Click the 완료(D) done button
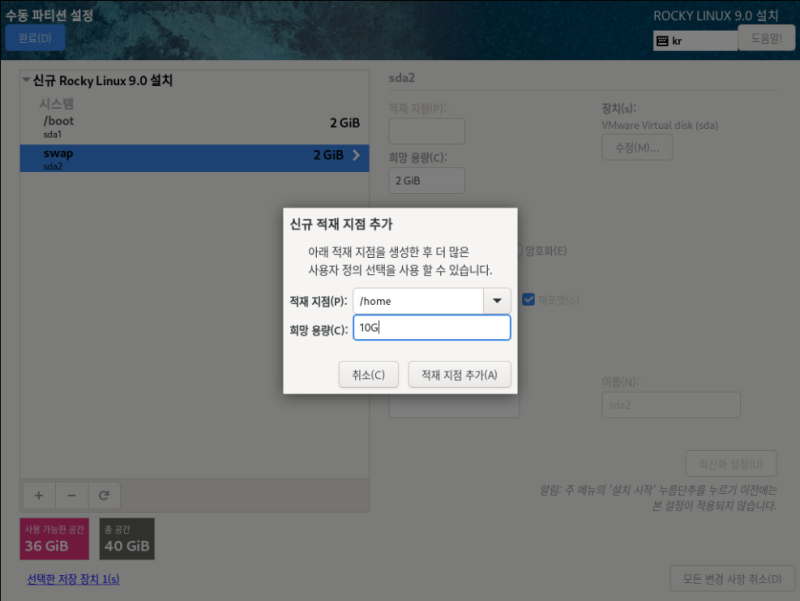The width and height of the screenshot is (800, 601). 35,38
